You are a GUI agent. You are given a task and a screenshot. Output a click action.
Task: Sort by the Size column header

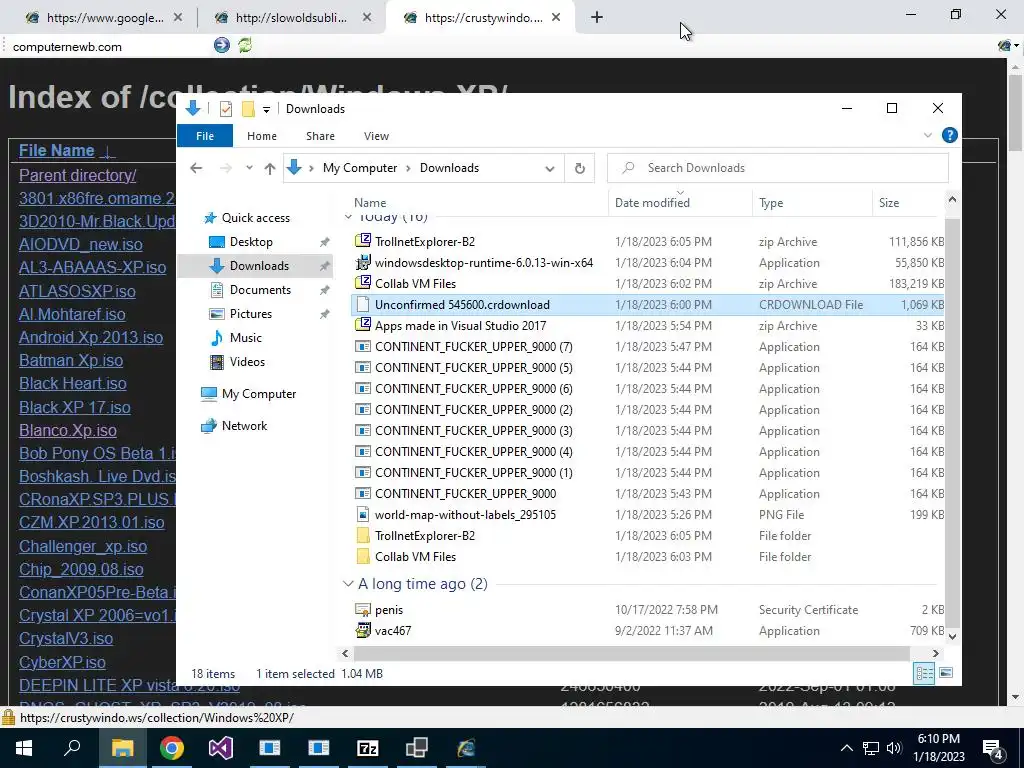[x=889, y=202]
